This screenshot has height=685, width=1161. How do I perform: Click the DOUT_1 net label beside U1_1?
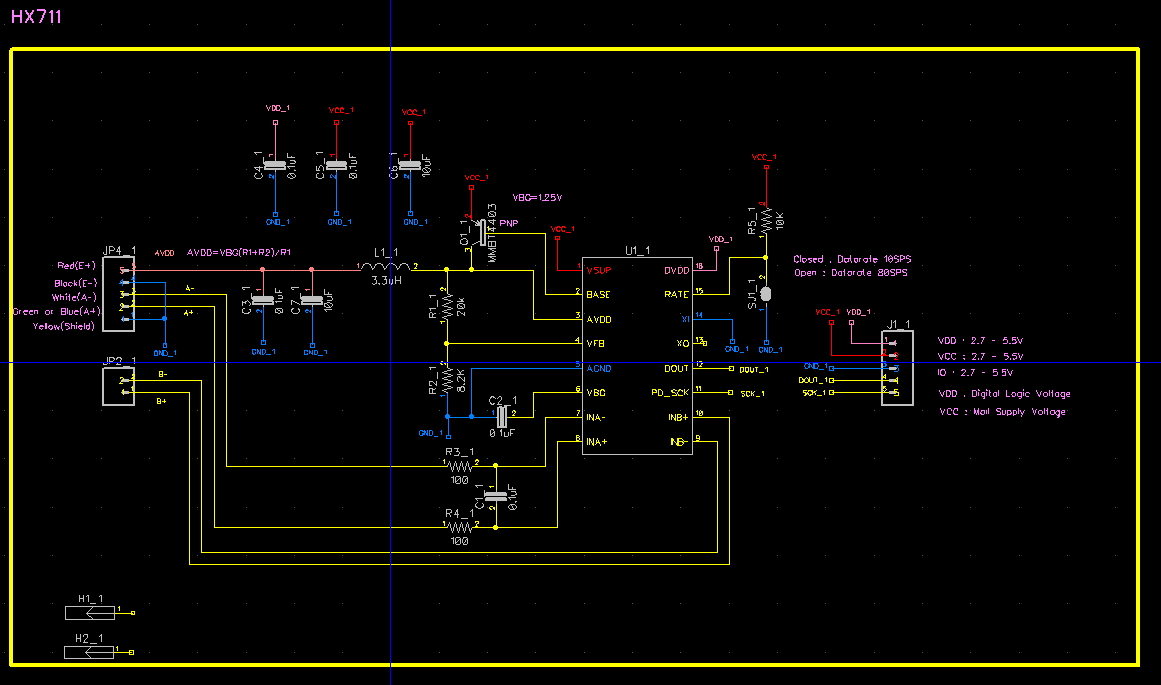click(x=754, y=370)
